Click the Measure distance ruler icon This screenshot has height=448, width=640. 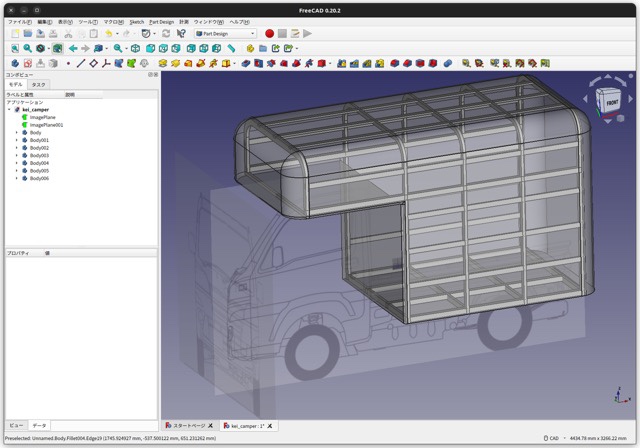pyautogui.click(x=231, y=48)
